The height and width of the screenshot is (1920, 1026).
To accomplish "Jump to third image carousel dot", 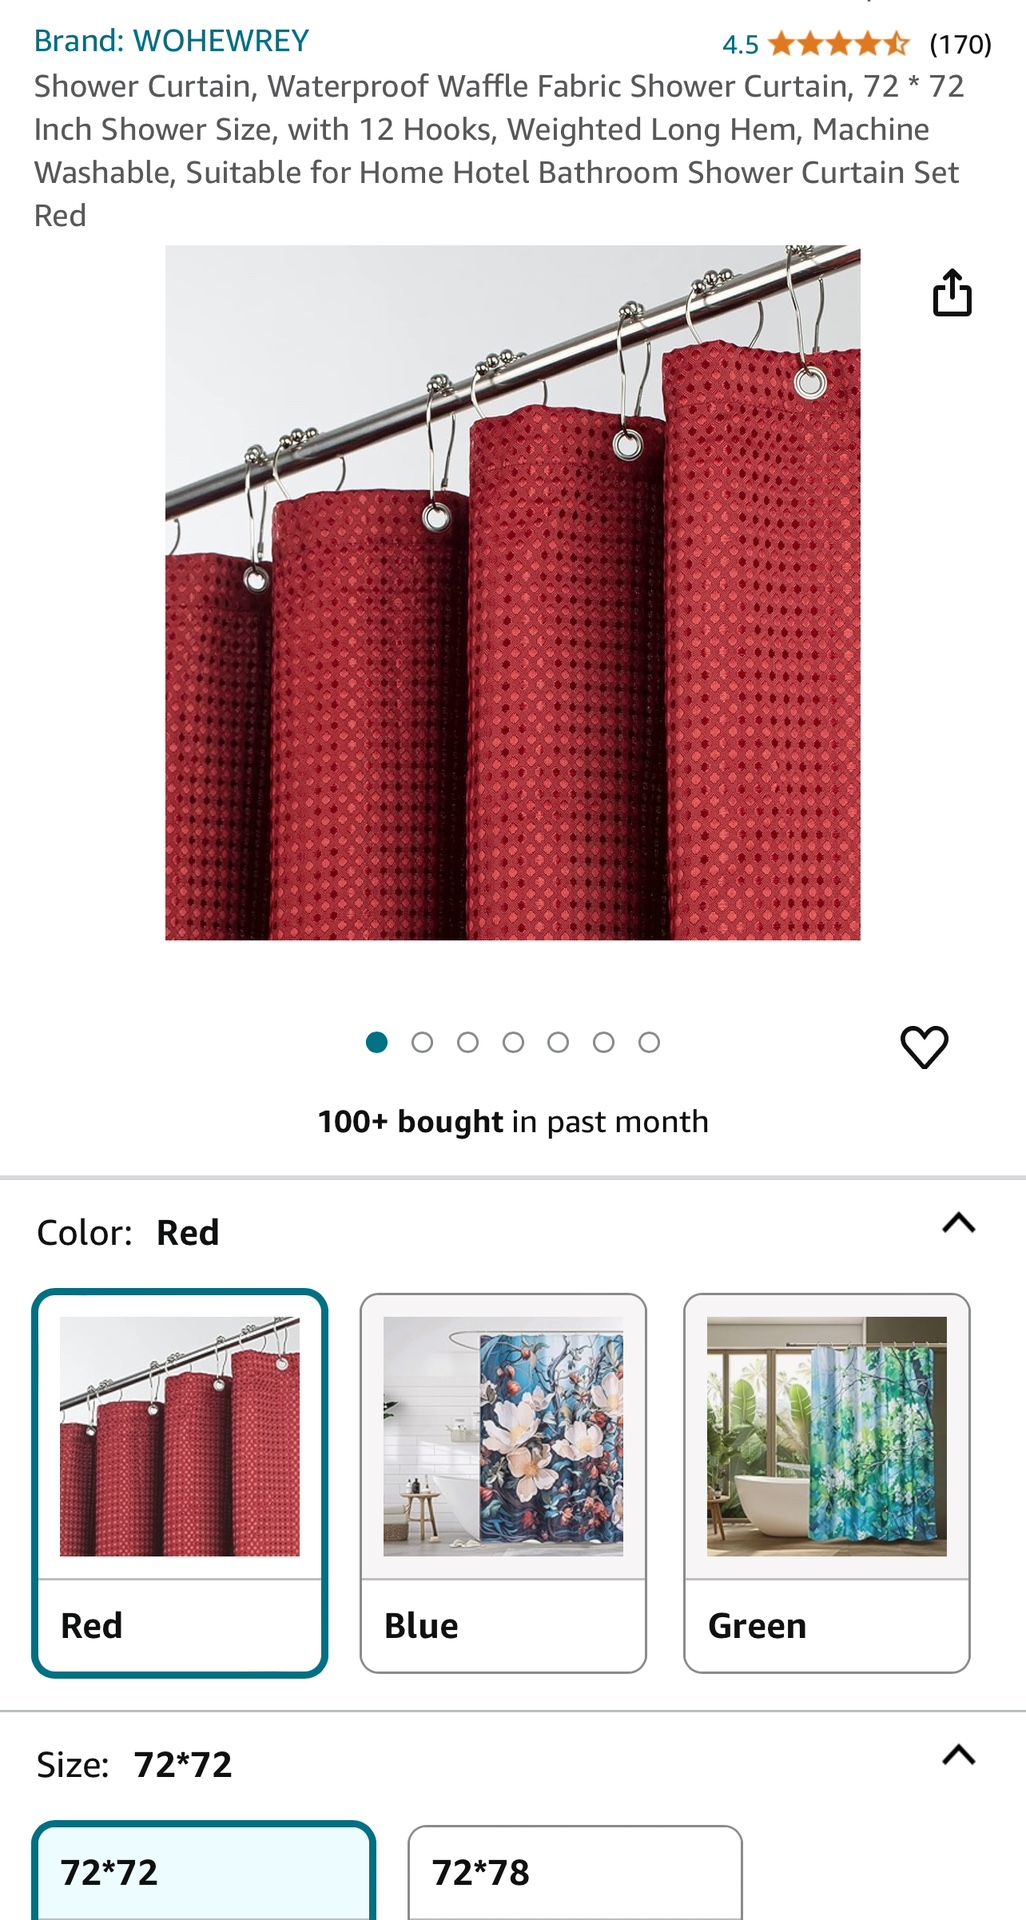I will coord(468,1043).
